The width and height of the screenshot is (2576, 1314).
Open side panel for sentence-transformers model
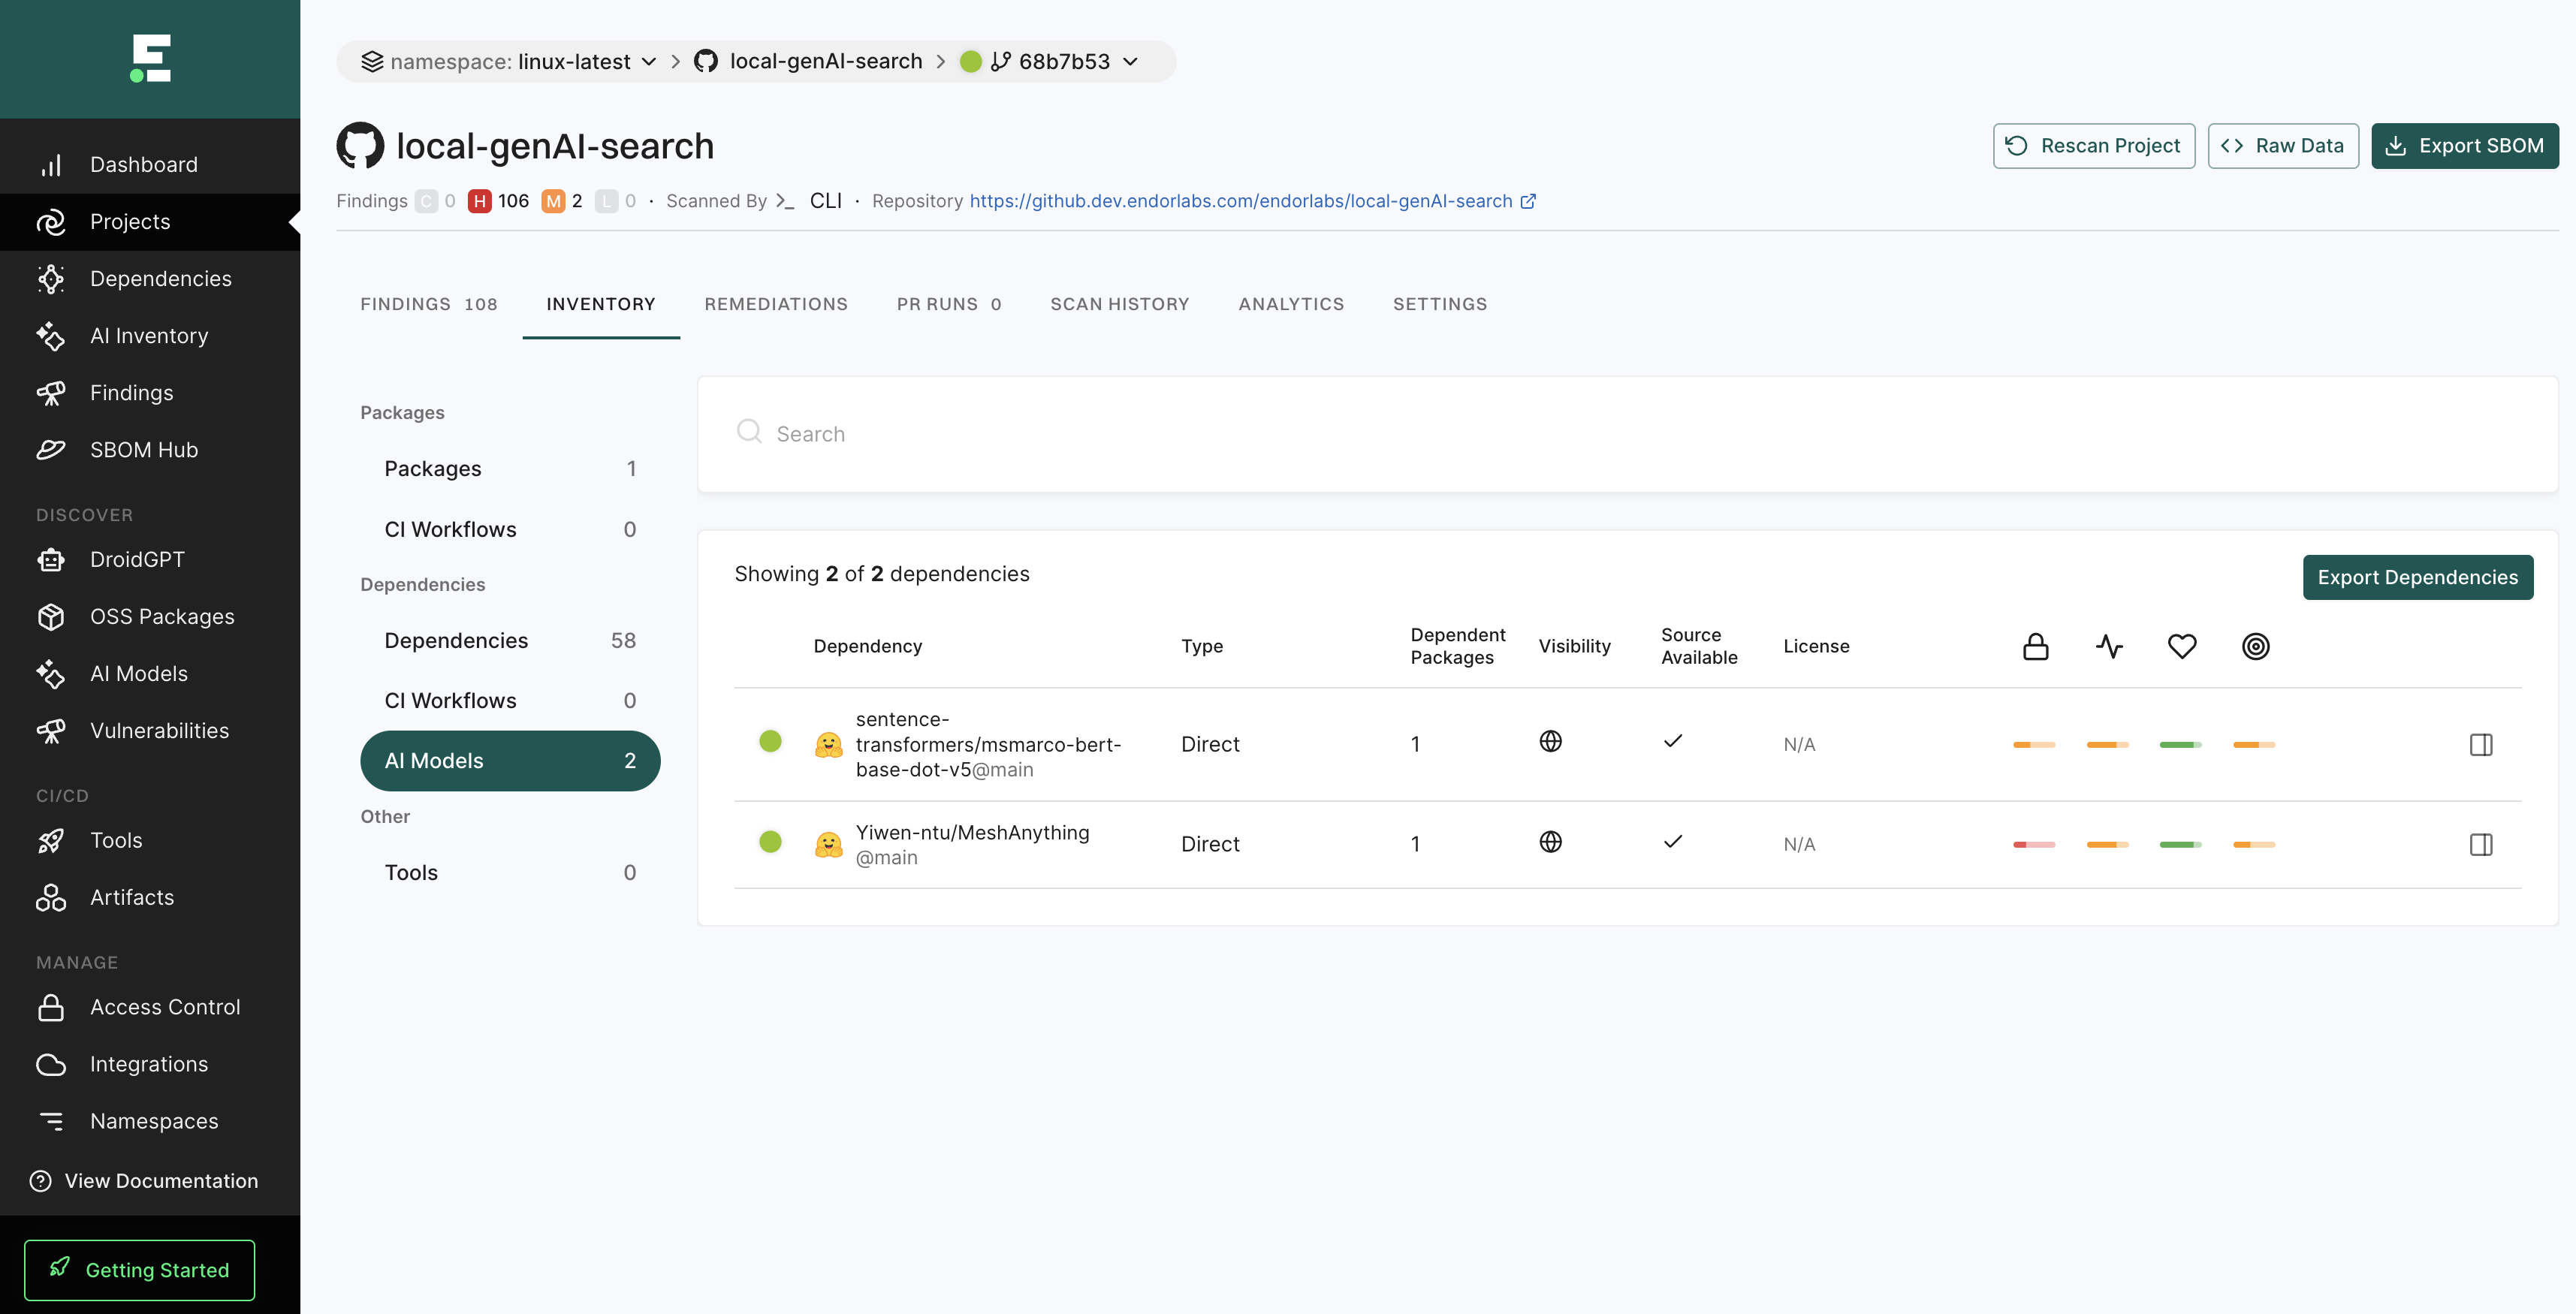coord(2480,744)
